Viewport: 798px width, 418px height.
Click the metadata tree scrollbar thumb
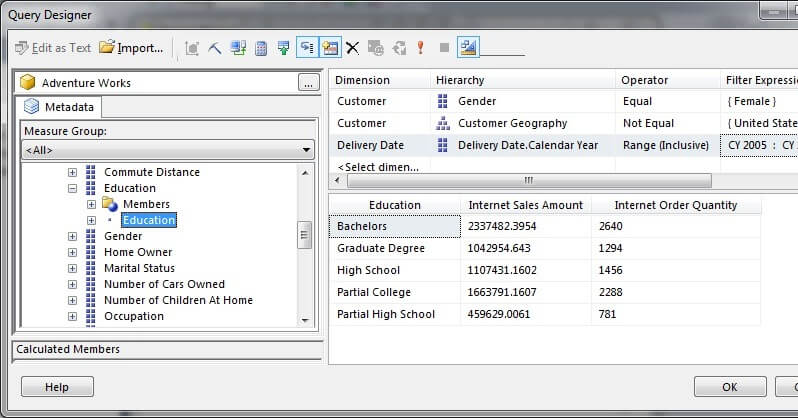pyautogui.click(x=304, y=235)
